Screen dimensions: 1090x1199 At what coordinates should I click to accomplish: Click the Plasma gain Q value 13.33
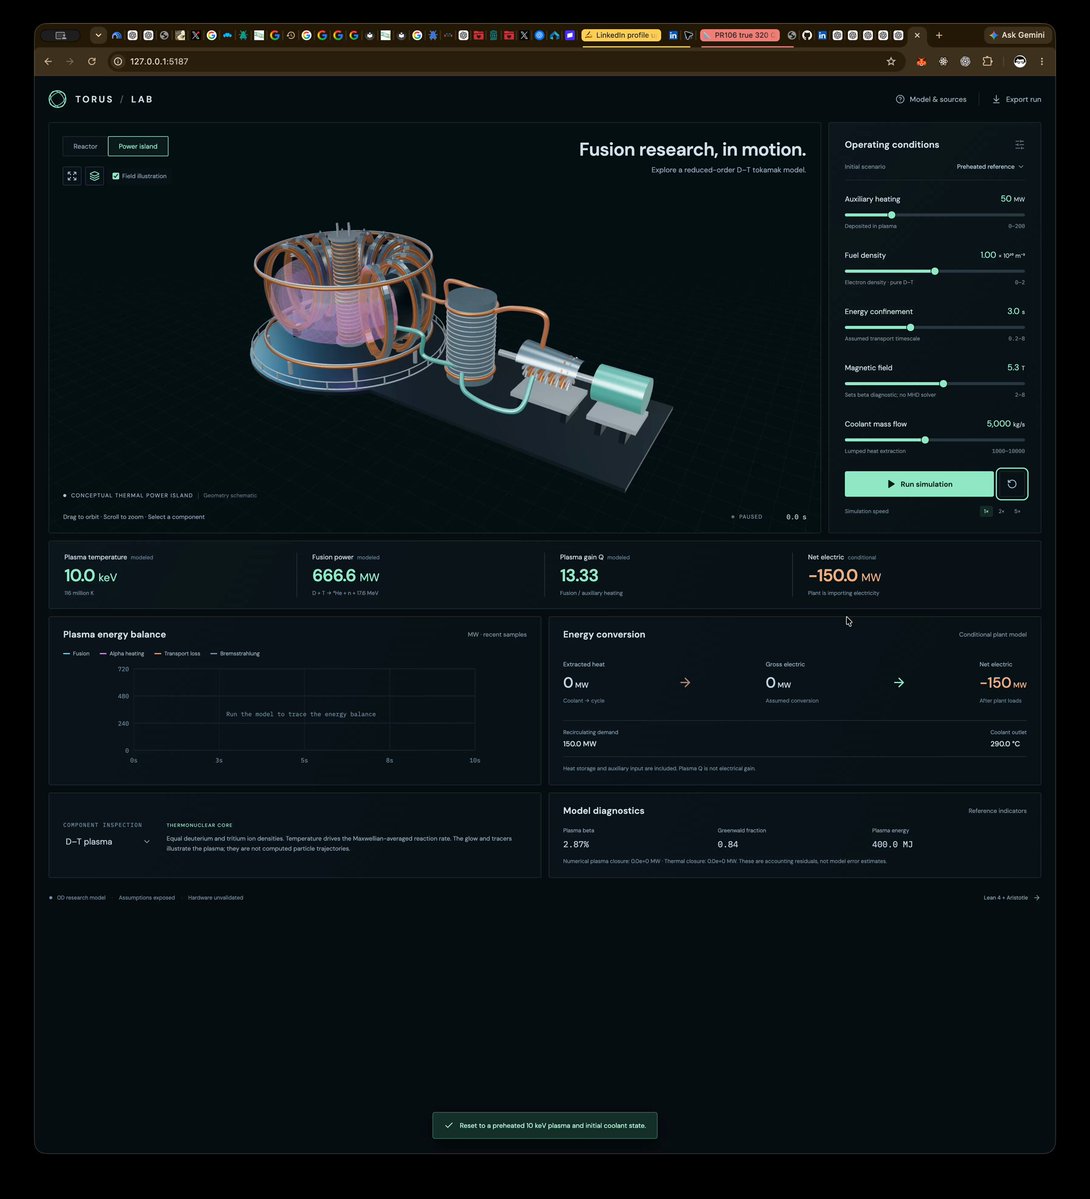coord(579,576)
